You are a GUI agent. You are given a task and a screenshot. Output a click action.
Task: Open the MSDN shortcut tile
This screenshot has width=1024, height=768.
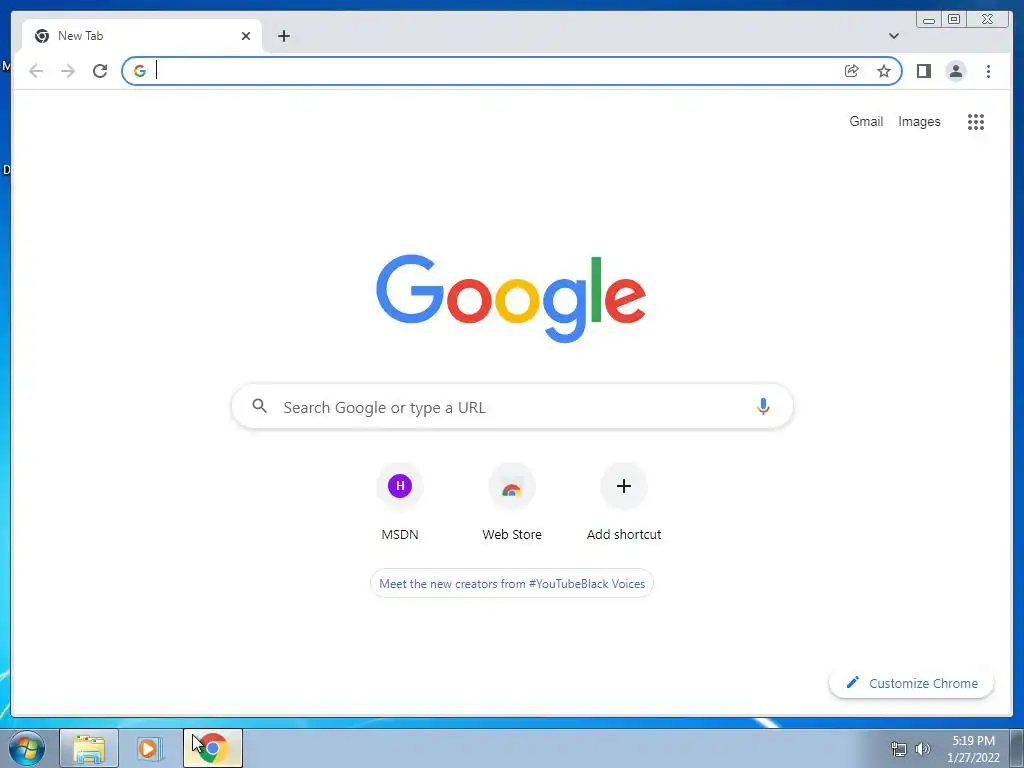click(400, 502)
